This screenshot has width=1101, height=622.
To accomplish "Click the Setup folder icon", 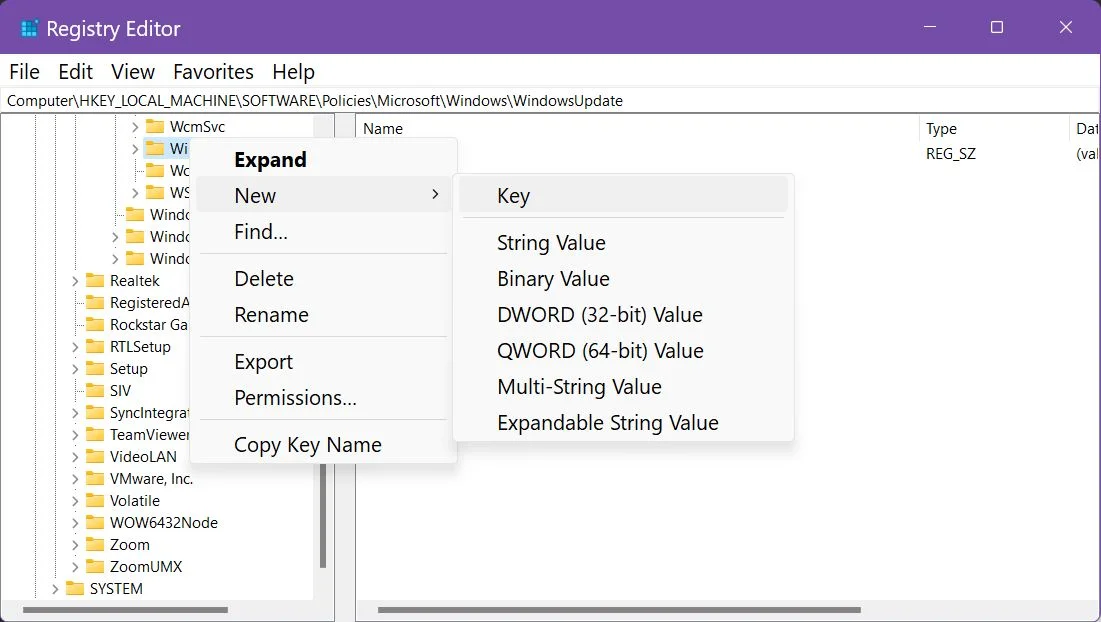I will (95, 369).
